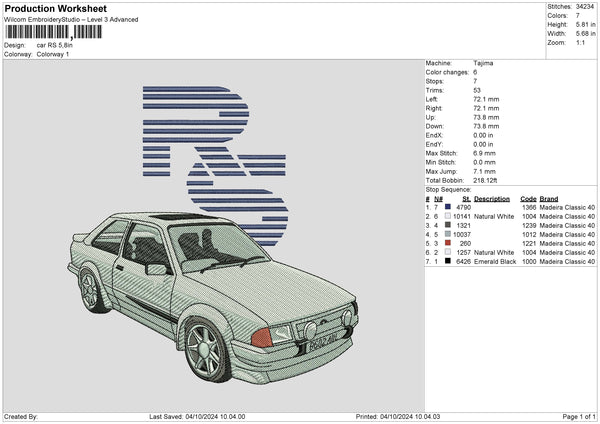This screenshot has width=600, height=424.
Task: Select stitch count '10037' in row 4
Action: [462, 234]
